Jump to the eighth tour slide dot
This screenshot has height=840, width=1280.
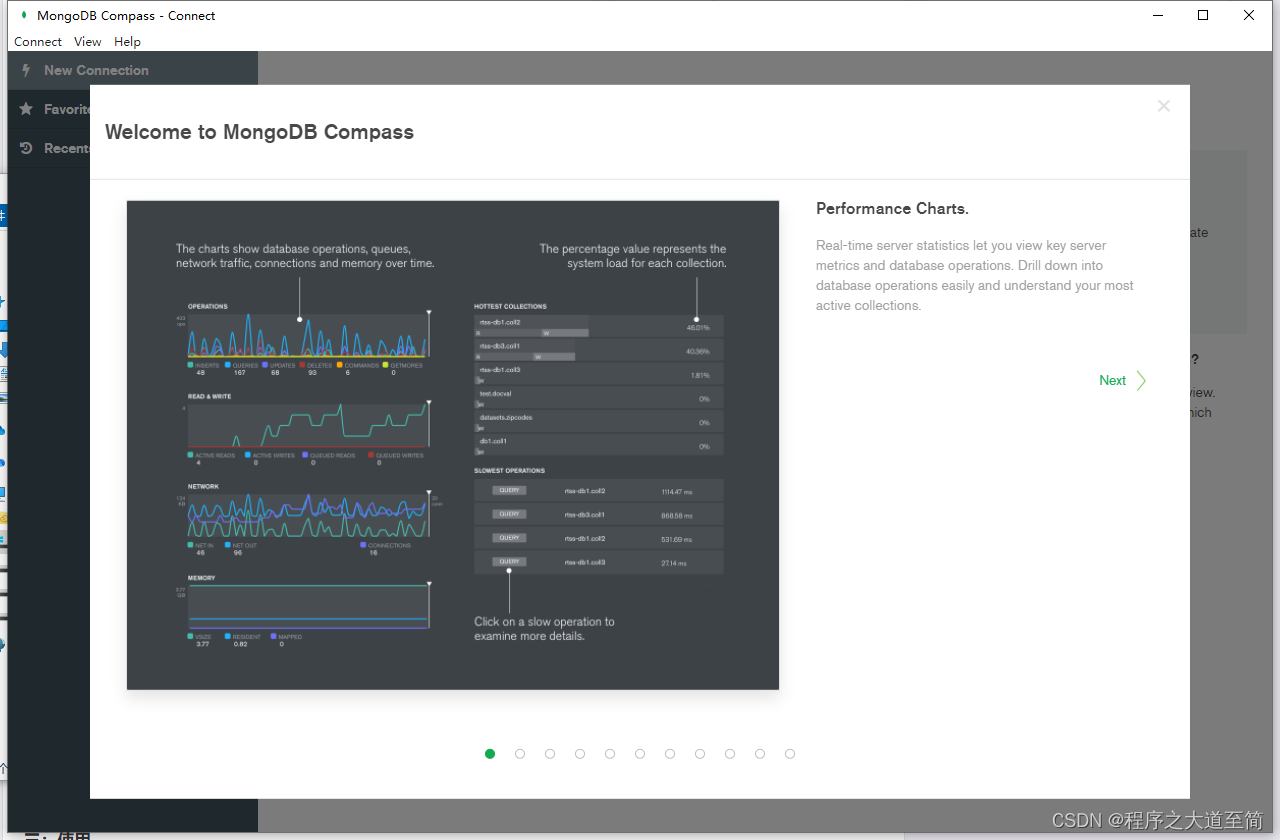[700, 754]
